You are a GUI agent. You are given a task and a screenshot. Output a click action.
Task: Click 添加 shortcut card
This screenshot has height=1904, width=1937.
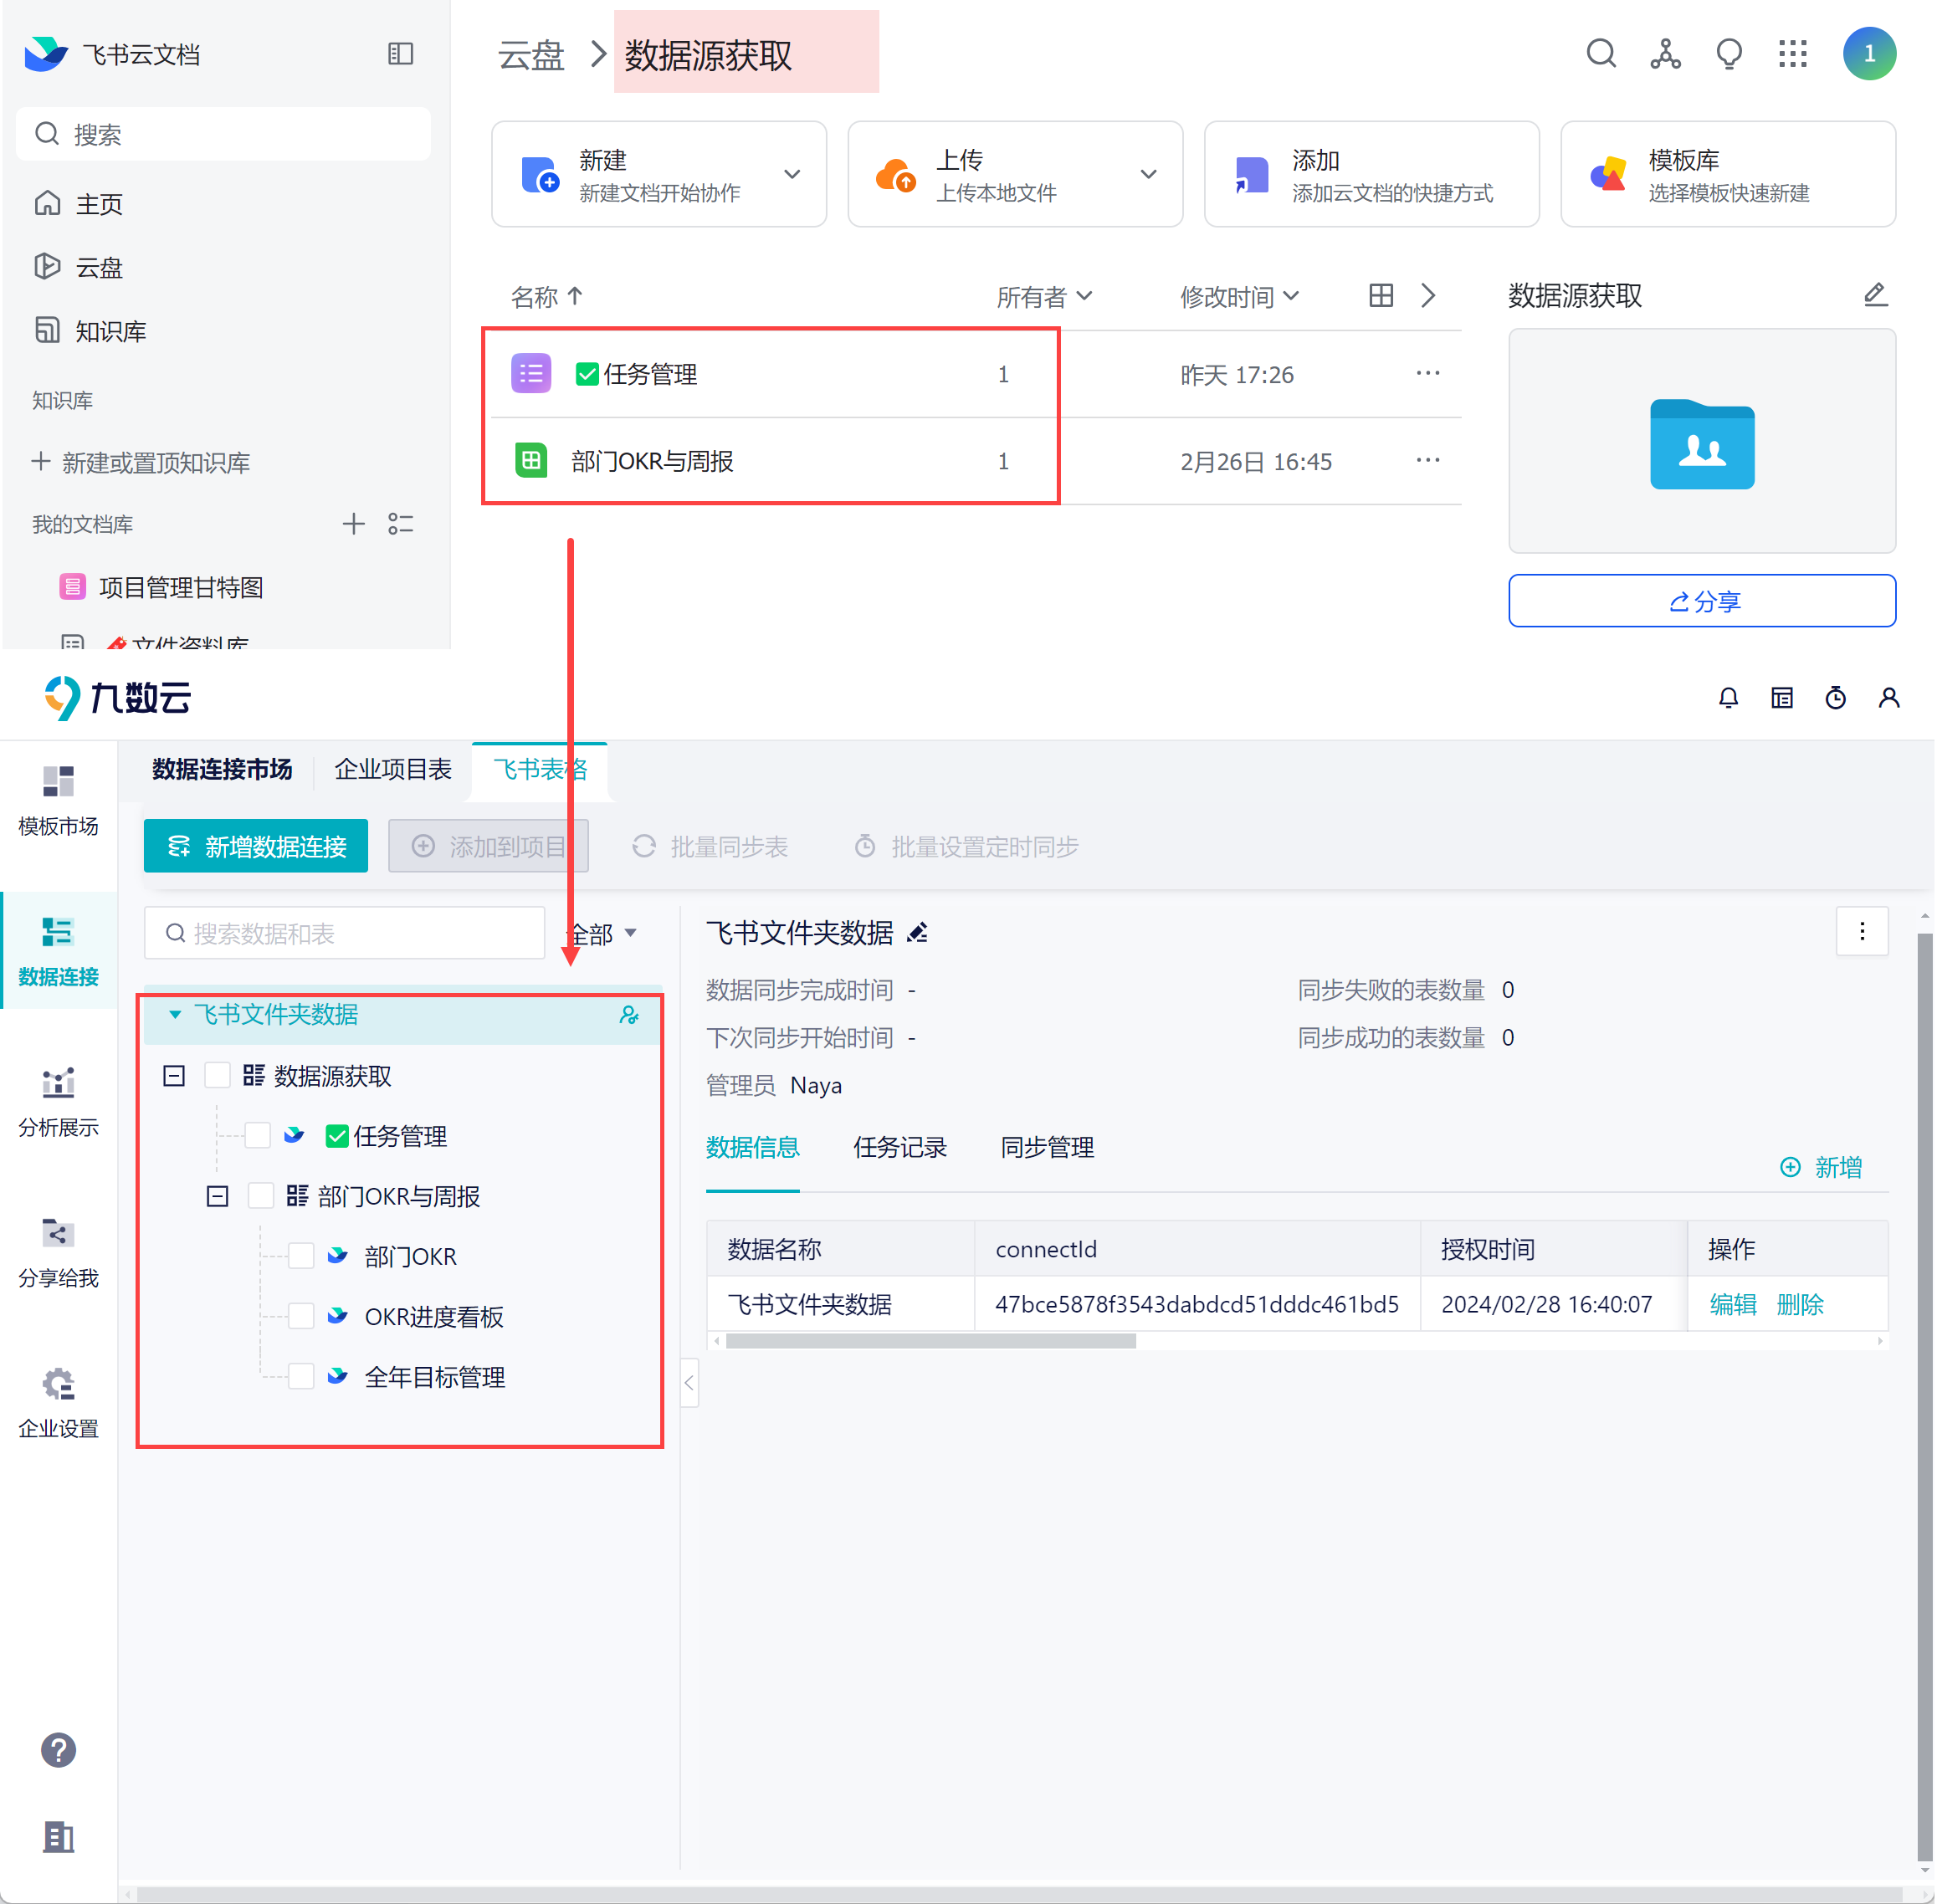pyautogui.click(x=1371, y=174)
